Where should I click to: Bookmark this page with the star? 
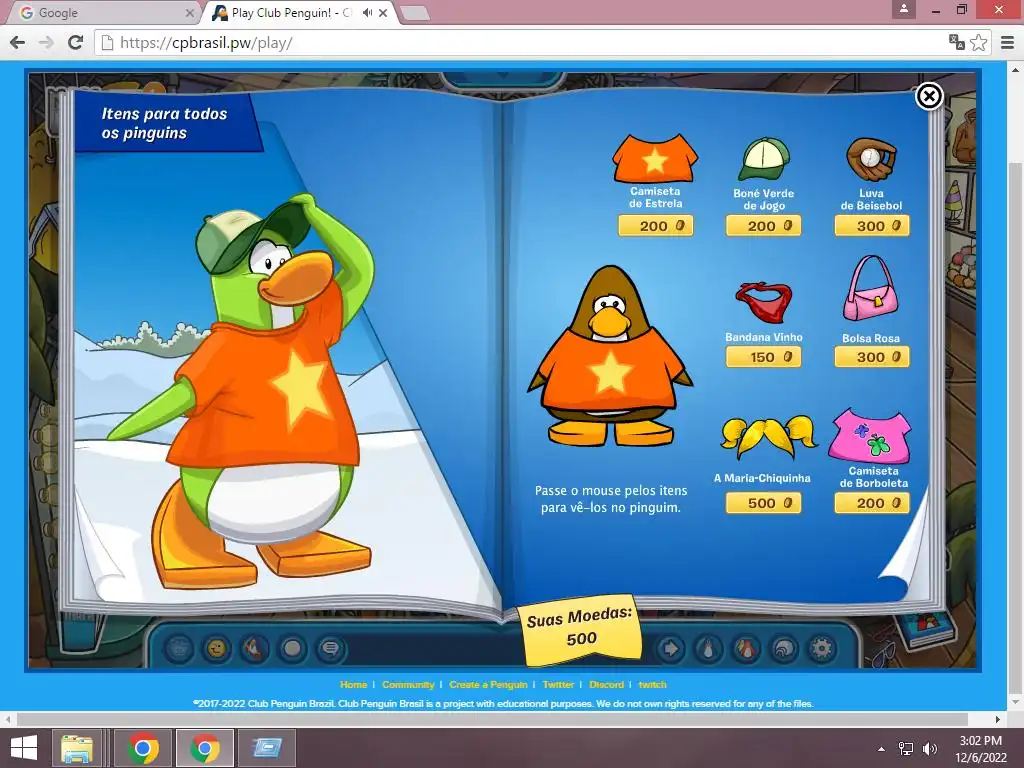pos(978,42)
